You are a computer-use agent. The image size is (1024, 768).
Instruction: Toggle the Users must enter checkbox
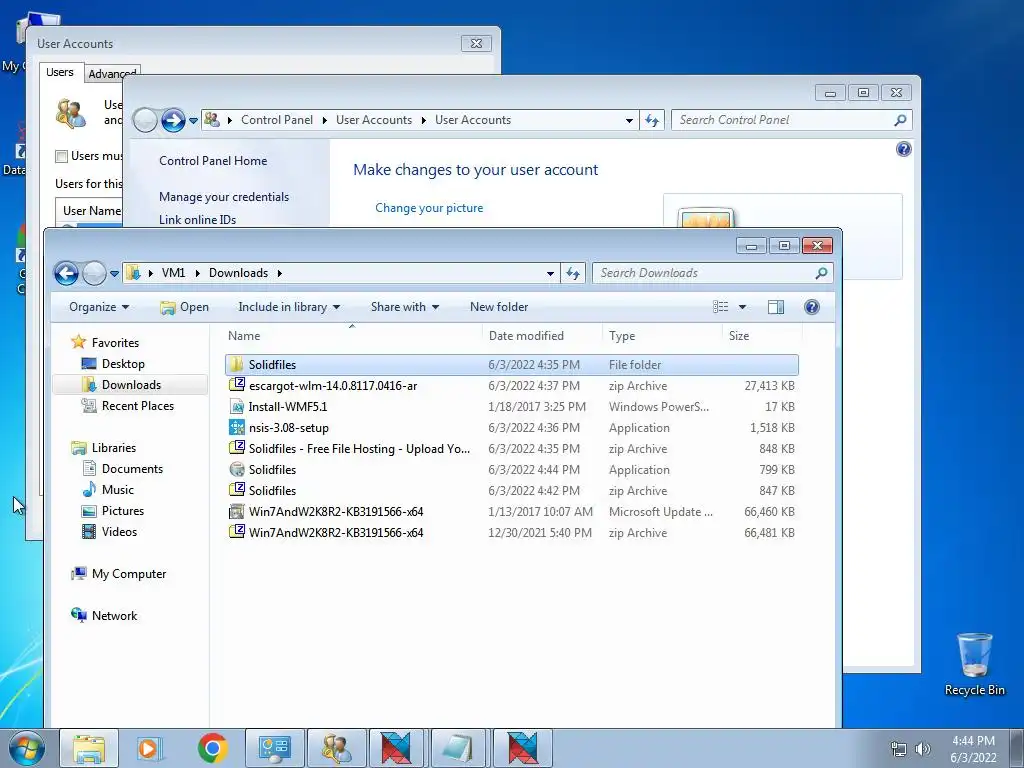coord(61,156)
